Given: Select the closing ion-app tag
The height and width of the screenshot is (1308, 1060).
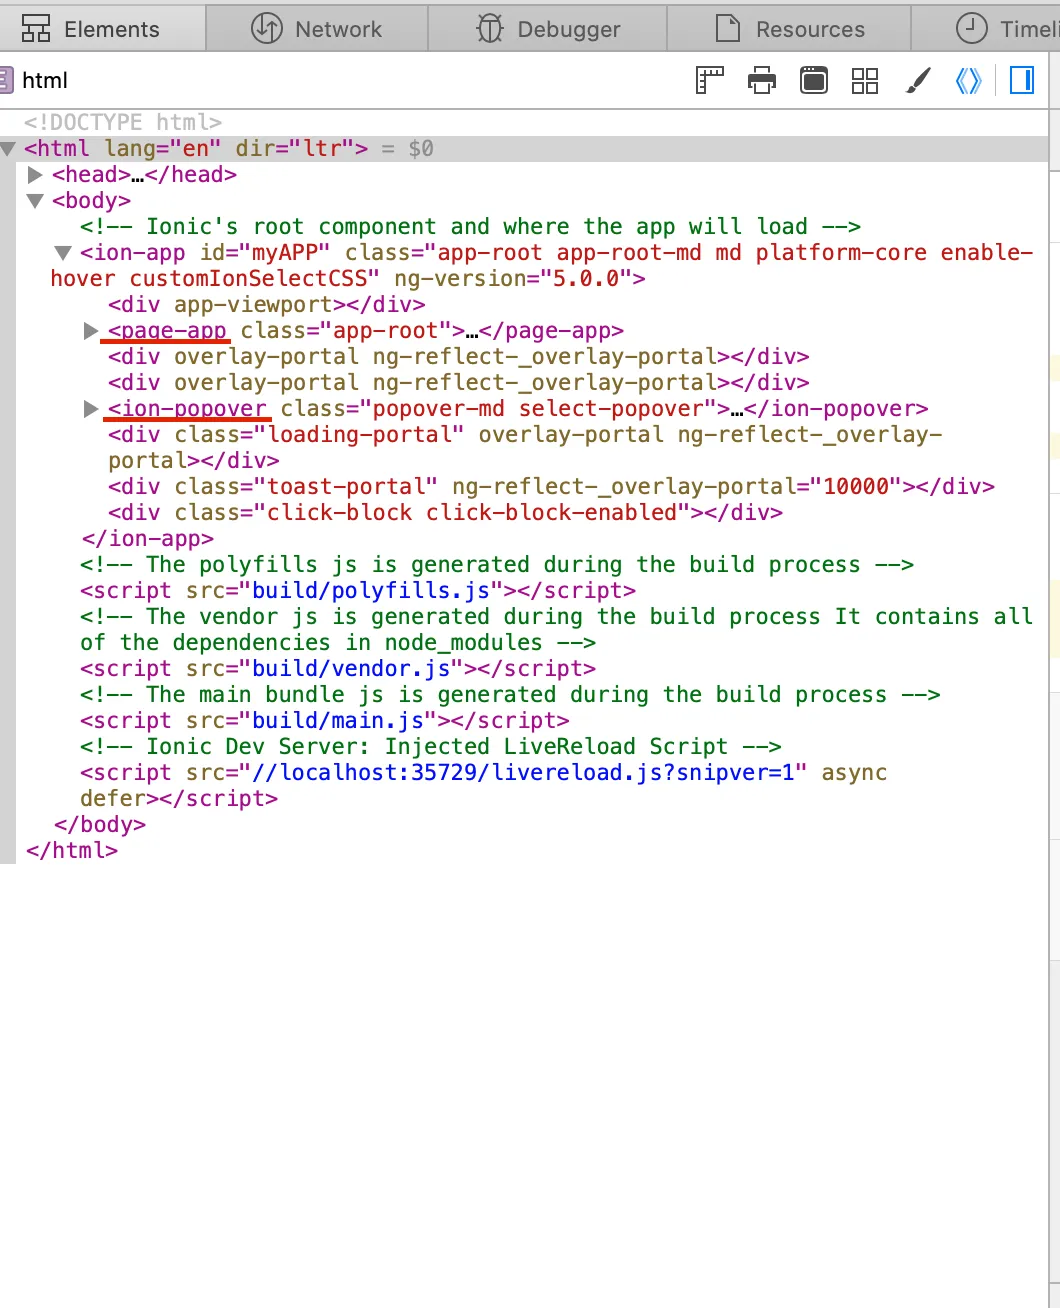Looking at the screenshot, I should [147, 538].
